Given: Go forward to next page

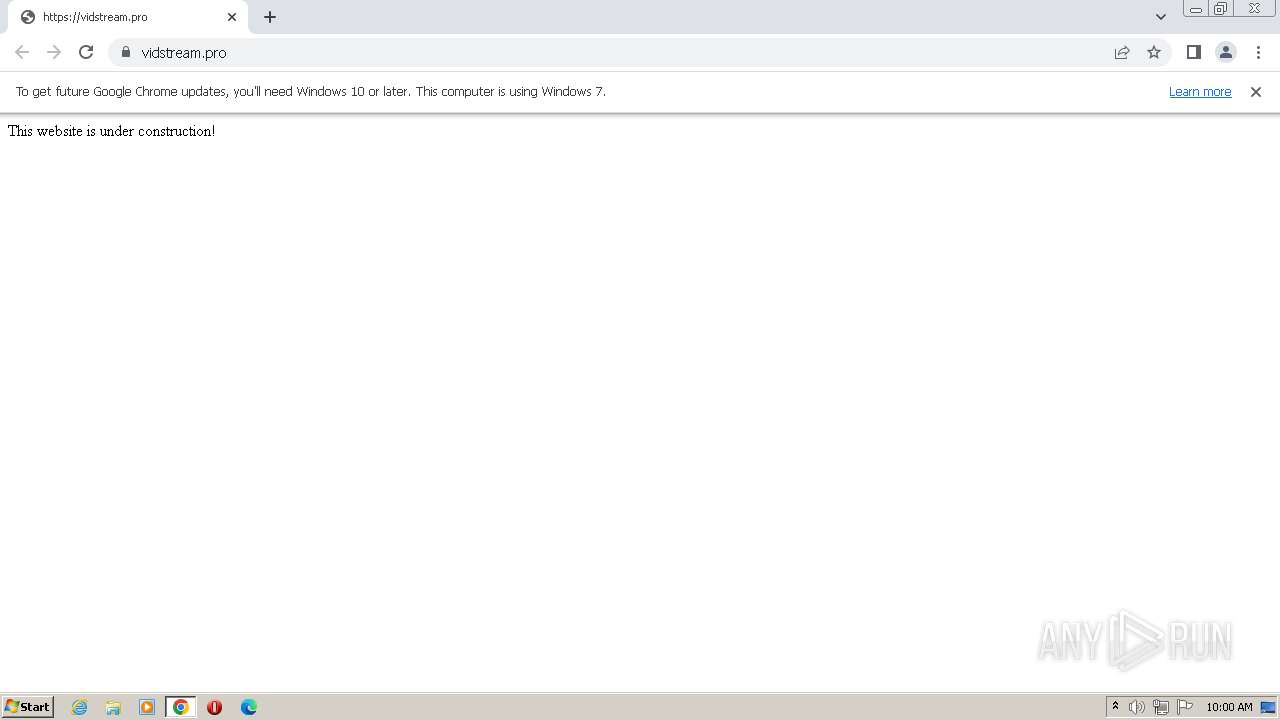Looking at the screenshot, I should [54, 52].
